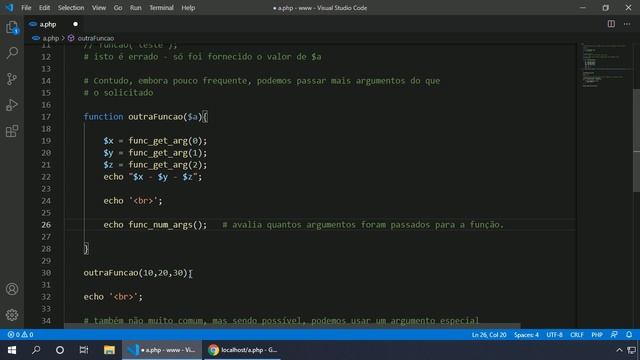
Task: Select PHP language mode in status bar
Action: (597, 335)
